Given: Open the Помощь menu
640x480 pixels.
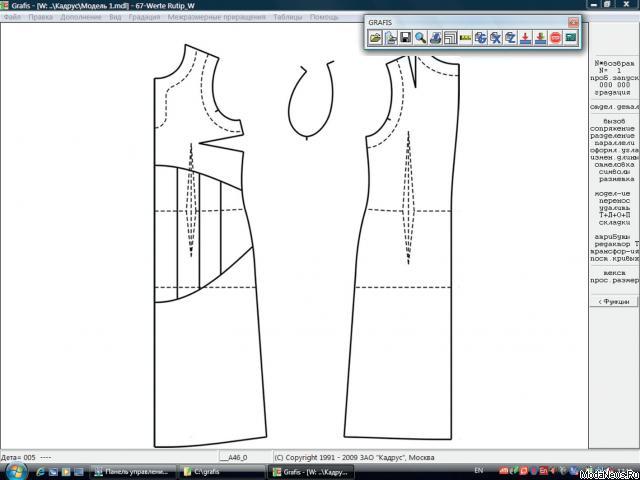Looking at the screenshot, I should (324, 17).
